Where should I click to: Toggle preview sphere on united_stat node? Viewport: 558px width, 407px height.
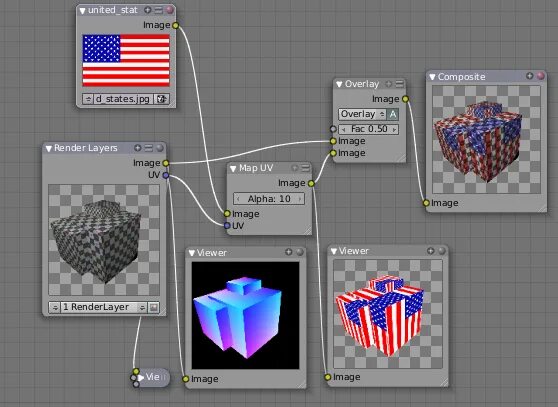(170, 10)
